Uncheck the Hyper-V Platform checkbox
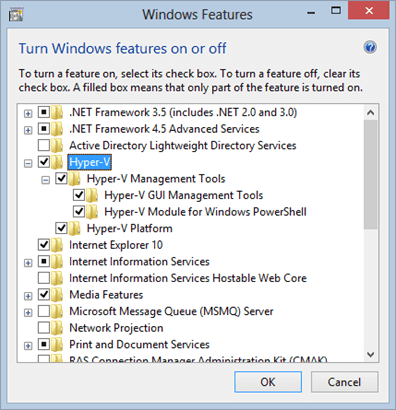The width and height of the screenshot is (396, 410). click(61, 228)
